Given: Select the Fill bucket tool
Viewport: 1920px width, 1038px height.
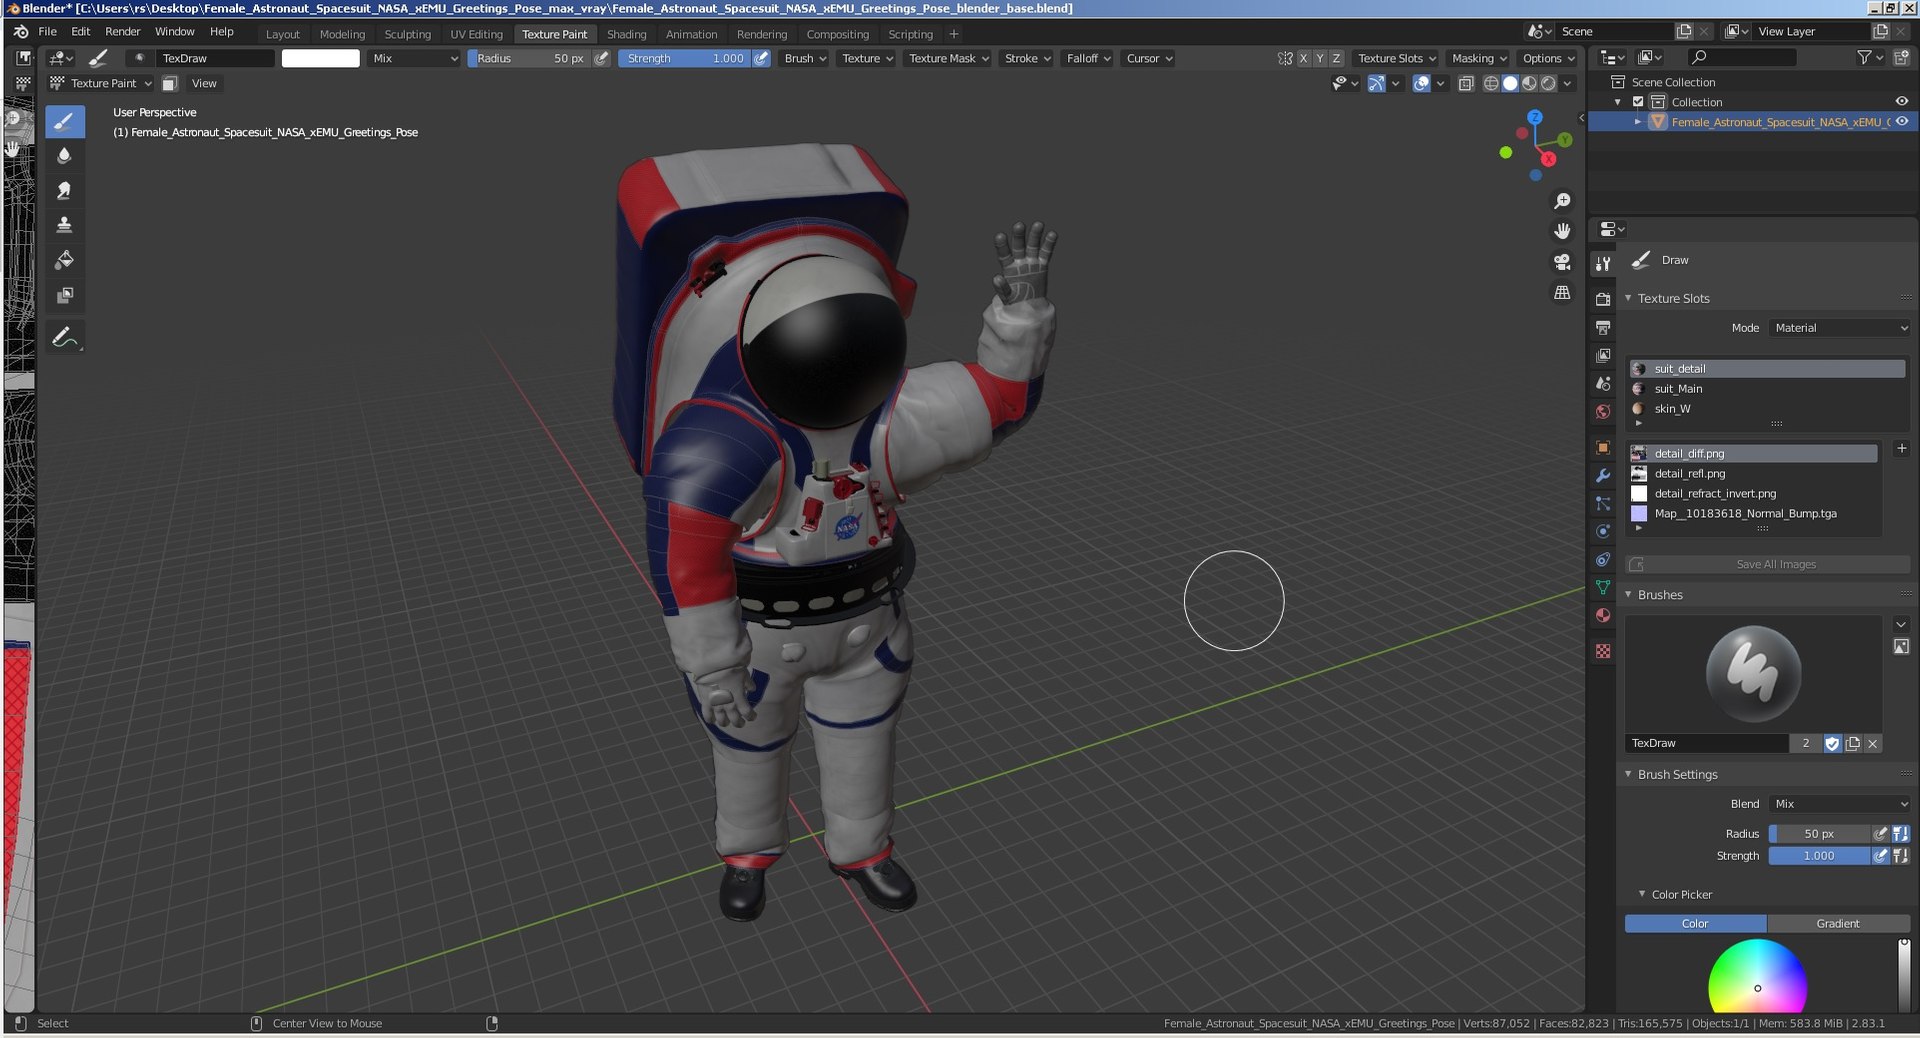Looking at the screenshot, I should tap(64, 260).
